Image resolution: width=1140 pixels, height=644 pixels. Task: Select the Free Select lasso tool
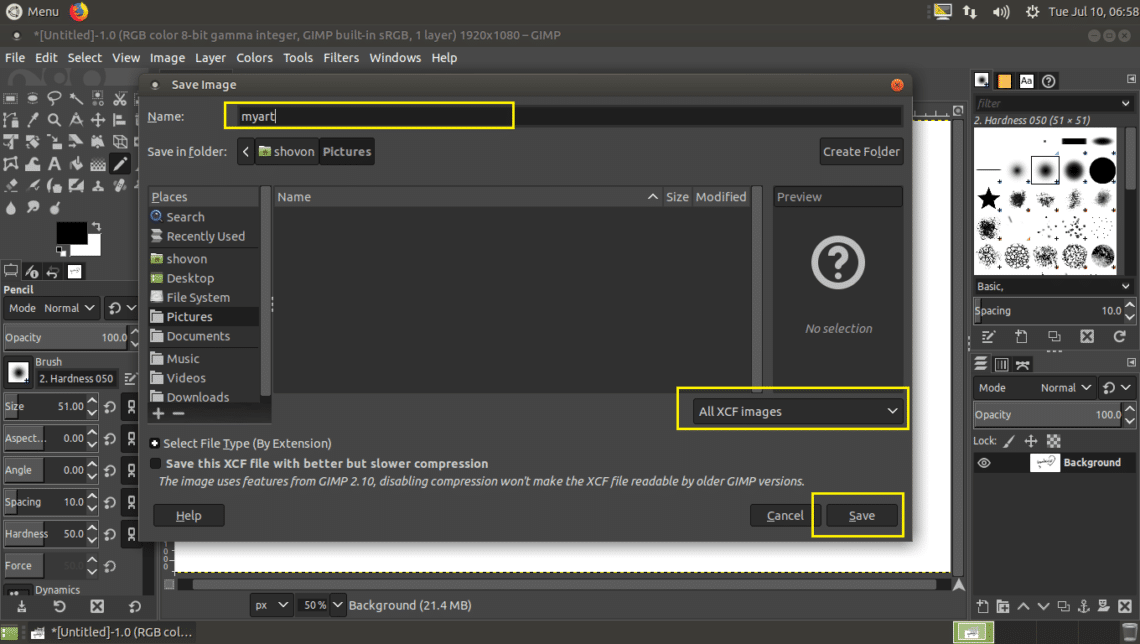pyautogui.click(x=55, y=99)
